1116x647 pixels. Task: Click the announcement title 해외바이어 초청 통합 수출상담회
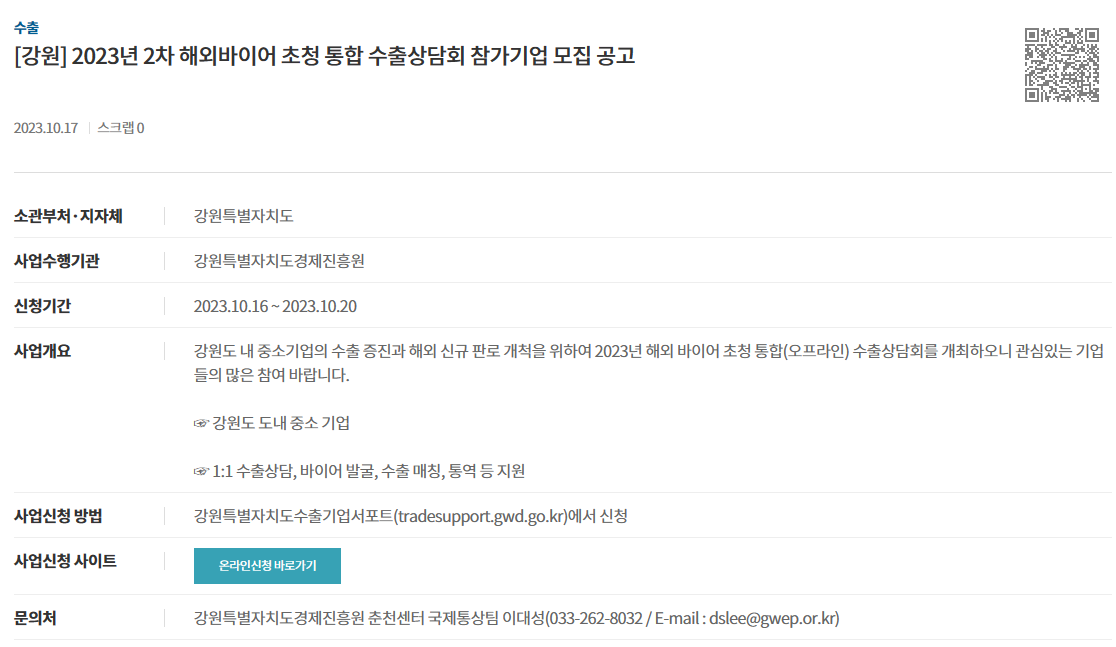tap(322, 56)
